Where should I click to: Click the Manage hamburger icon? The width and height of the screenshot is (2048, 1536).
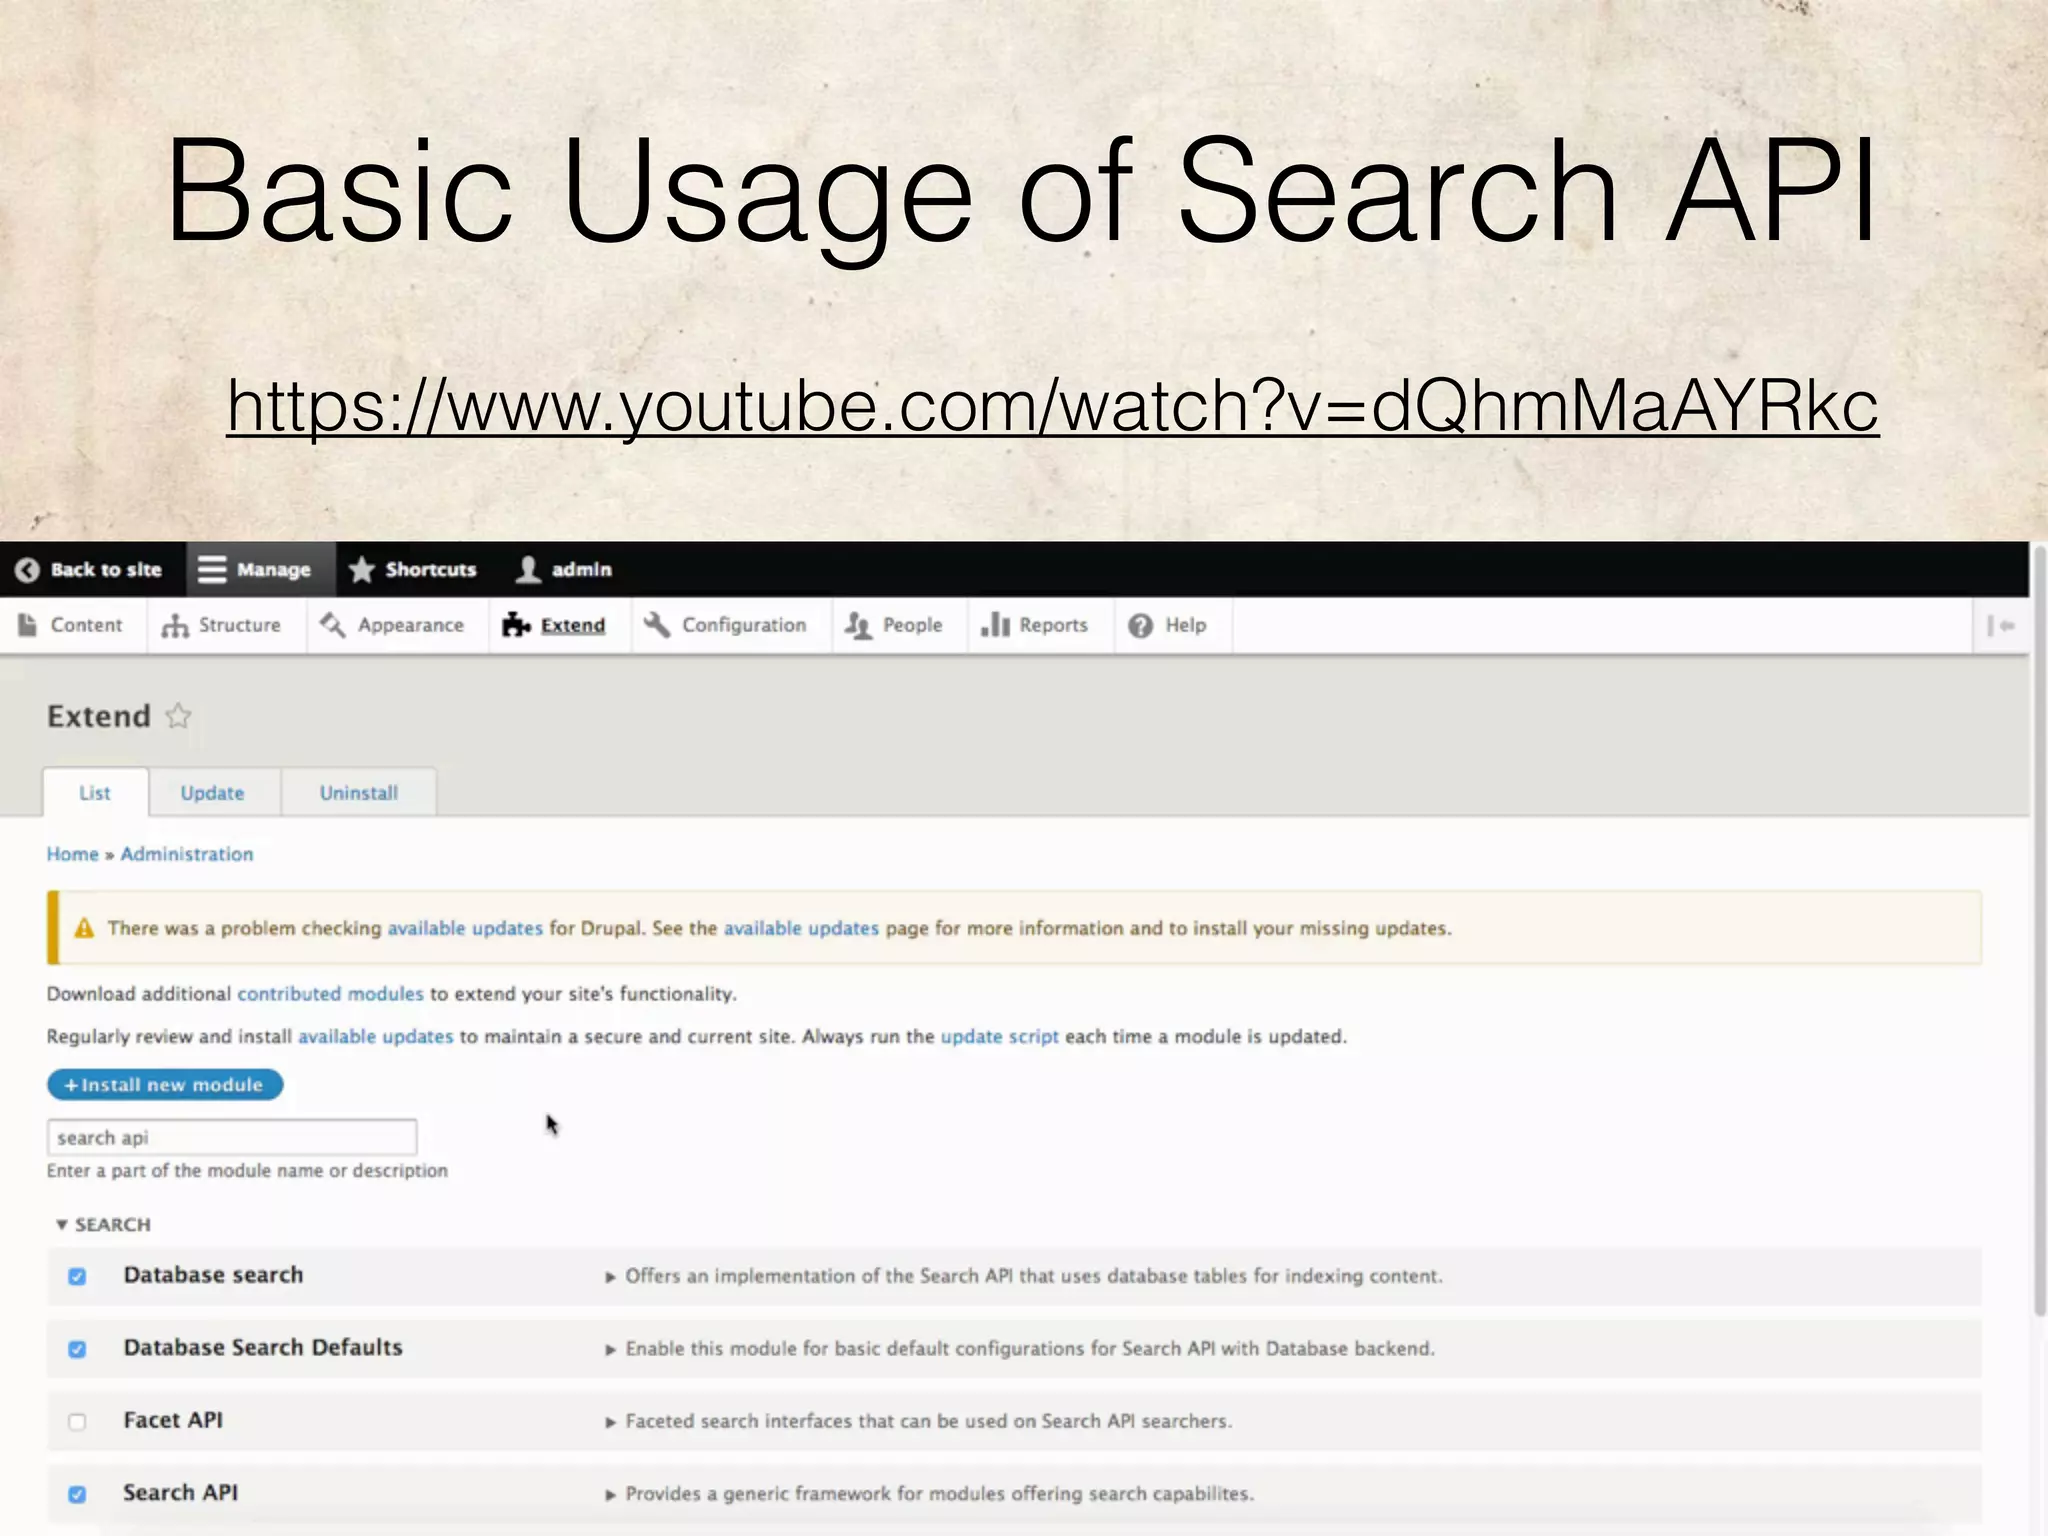tap(211, 570)
